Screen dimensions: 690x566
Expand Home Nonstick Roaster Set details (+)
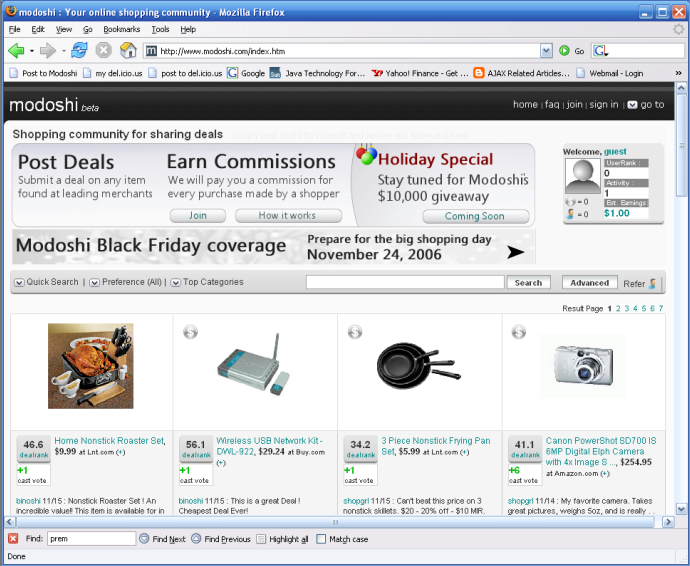tap(121, 452)
